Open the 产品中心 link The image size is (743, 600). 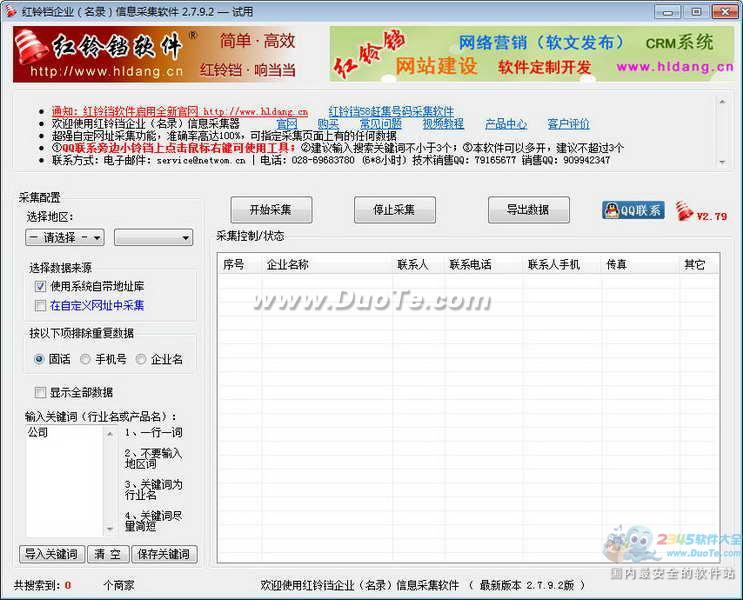pos(506,124)
